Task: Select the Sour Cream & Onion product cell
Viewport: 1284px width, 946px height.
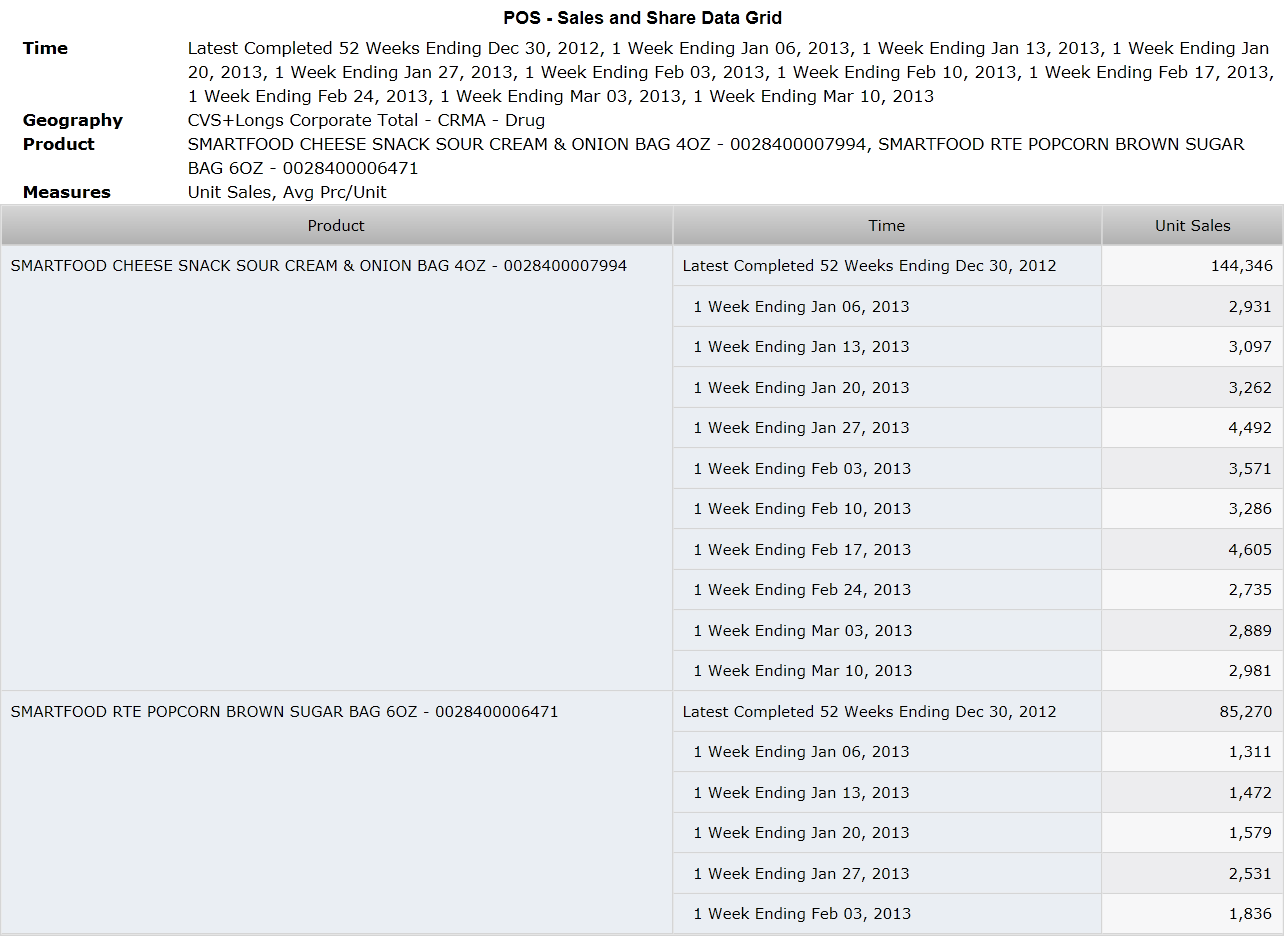Action: pos(336,468)
